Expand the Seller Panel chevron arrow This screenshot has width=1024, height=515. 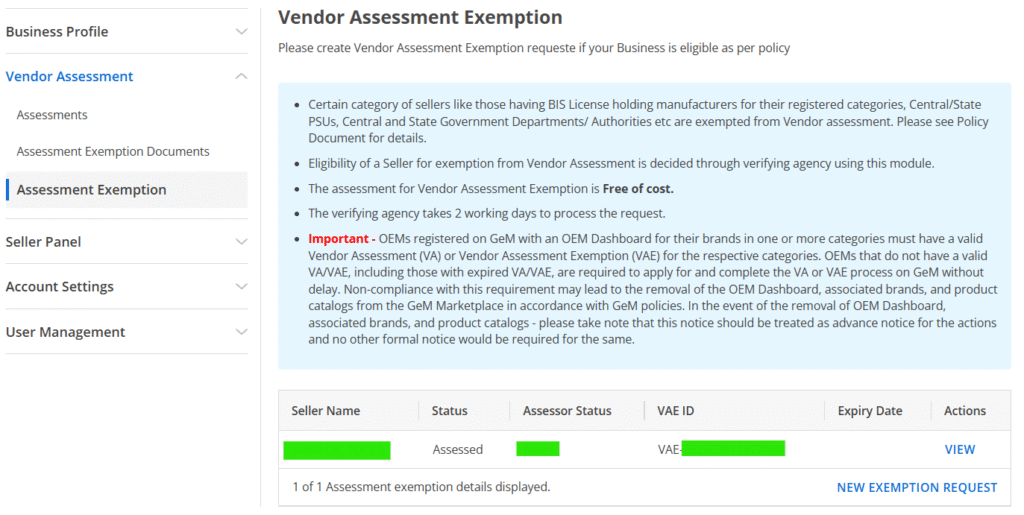240,242
